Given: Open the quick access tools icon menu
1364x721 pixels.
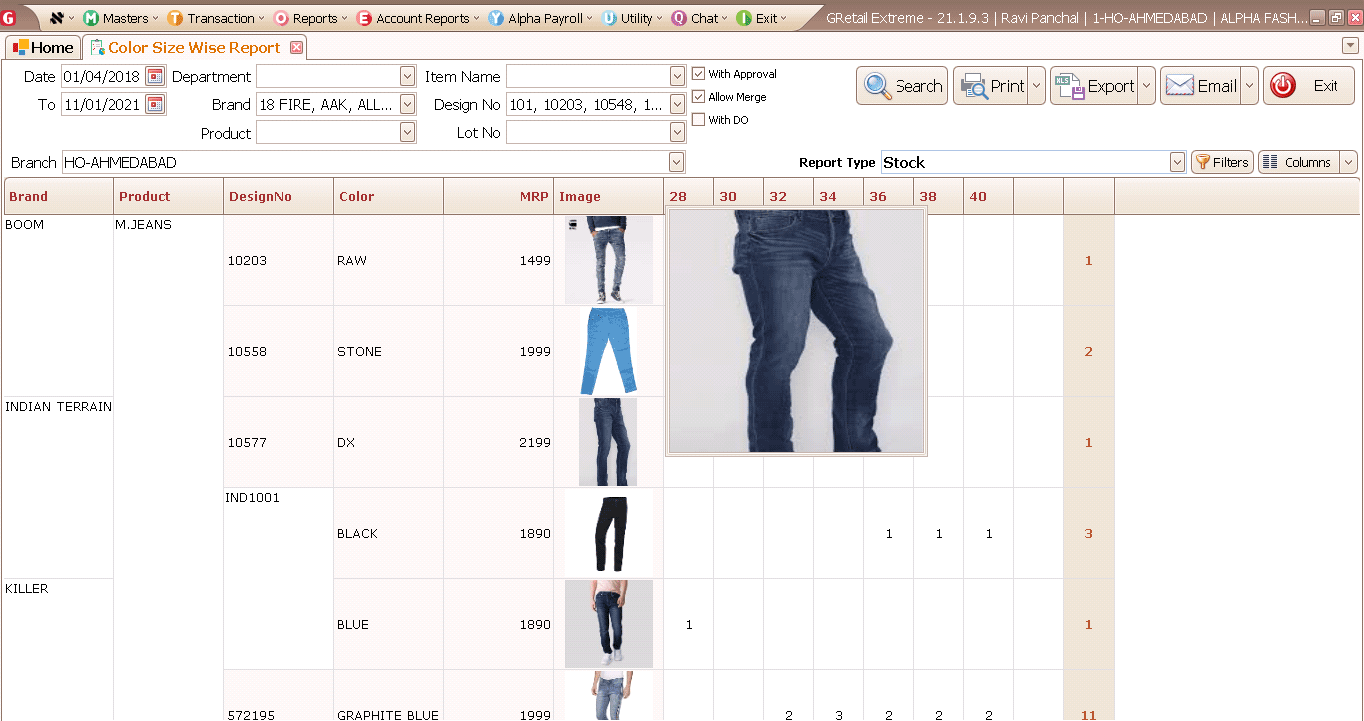Looking at the screenshot, I should 61,18.
